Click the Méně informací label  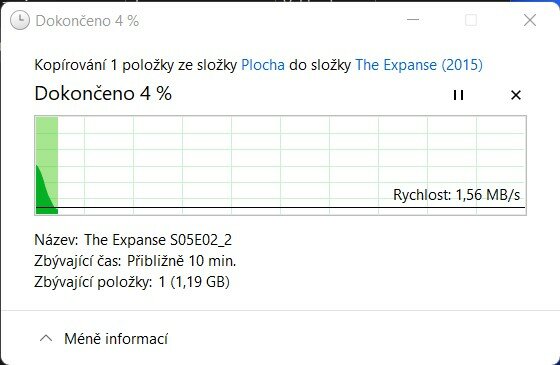click(116, 339)
